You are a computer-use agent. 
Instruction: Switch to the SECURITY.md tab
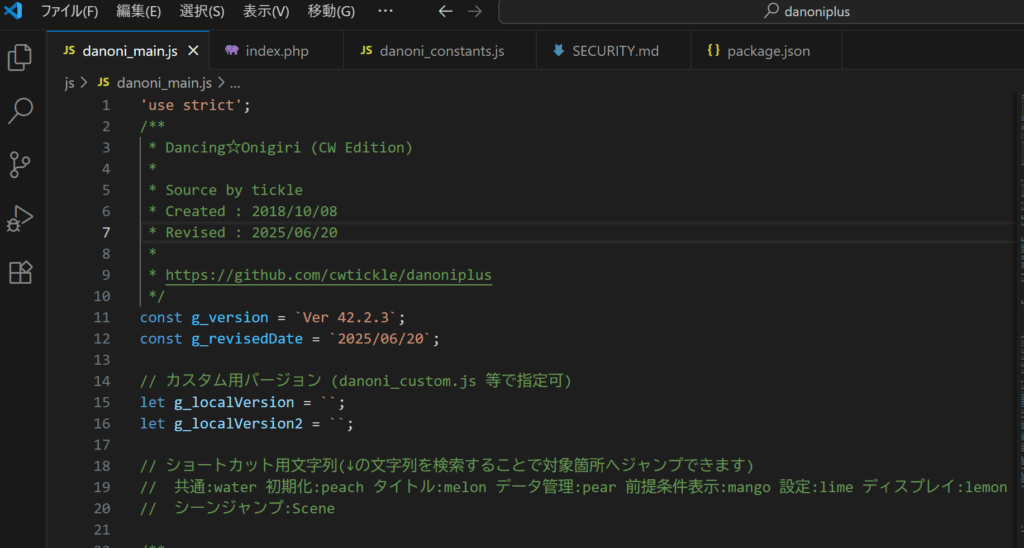(x=615, y=50)
